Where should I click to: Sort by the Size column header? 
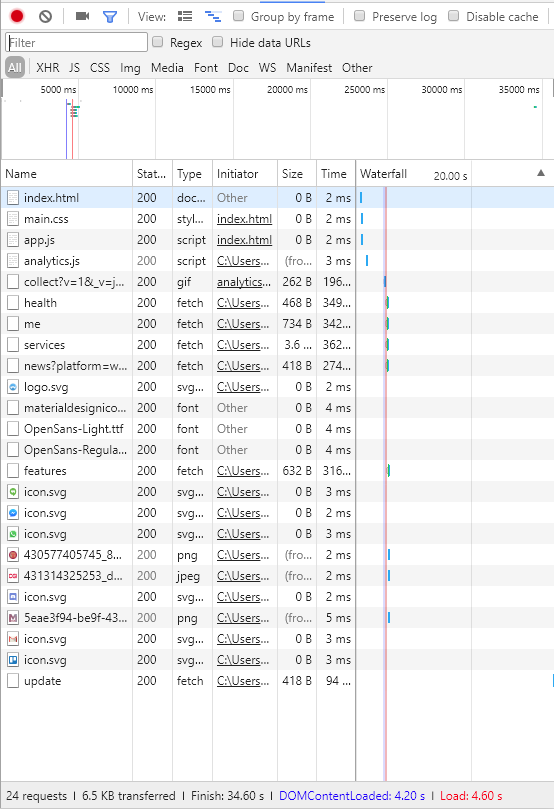(297, 174)
